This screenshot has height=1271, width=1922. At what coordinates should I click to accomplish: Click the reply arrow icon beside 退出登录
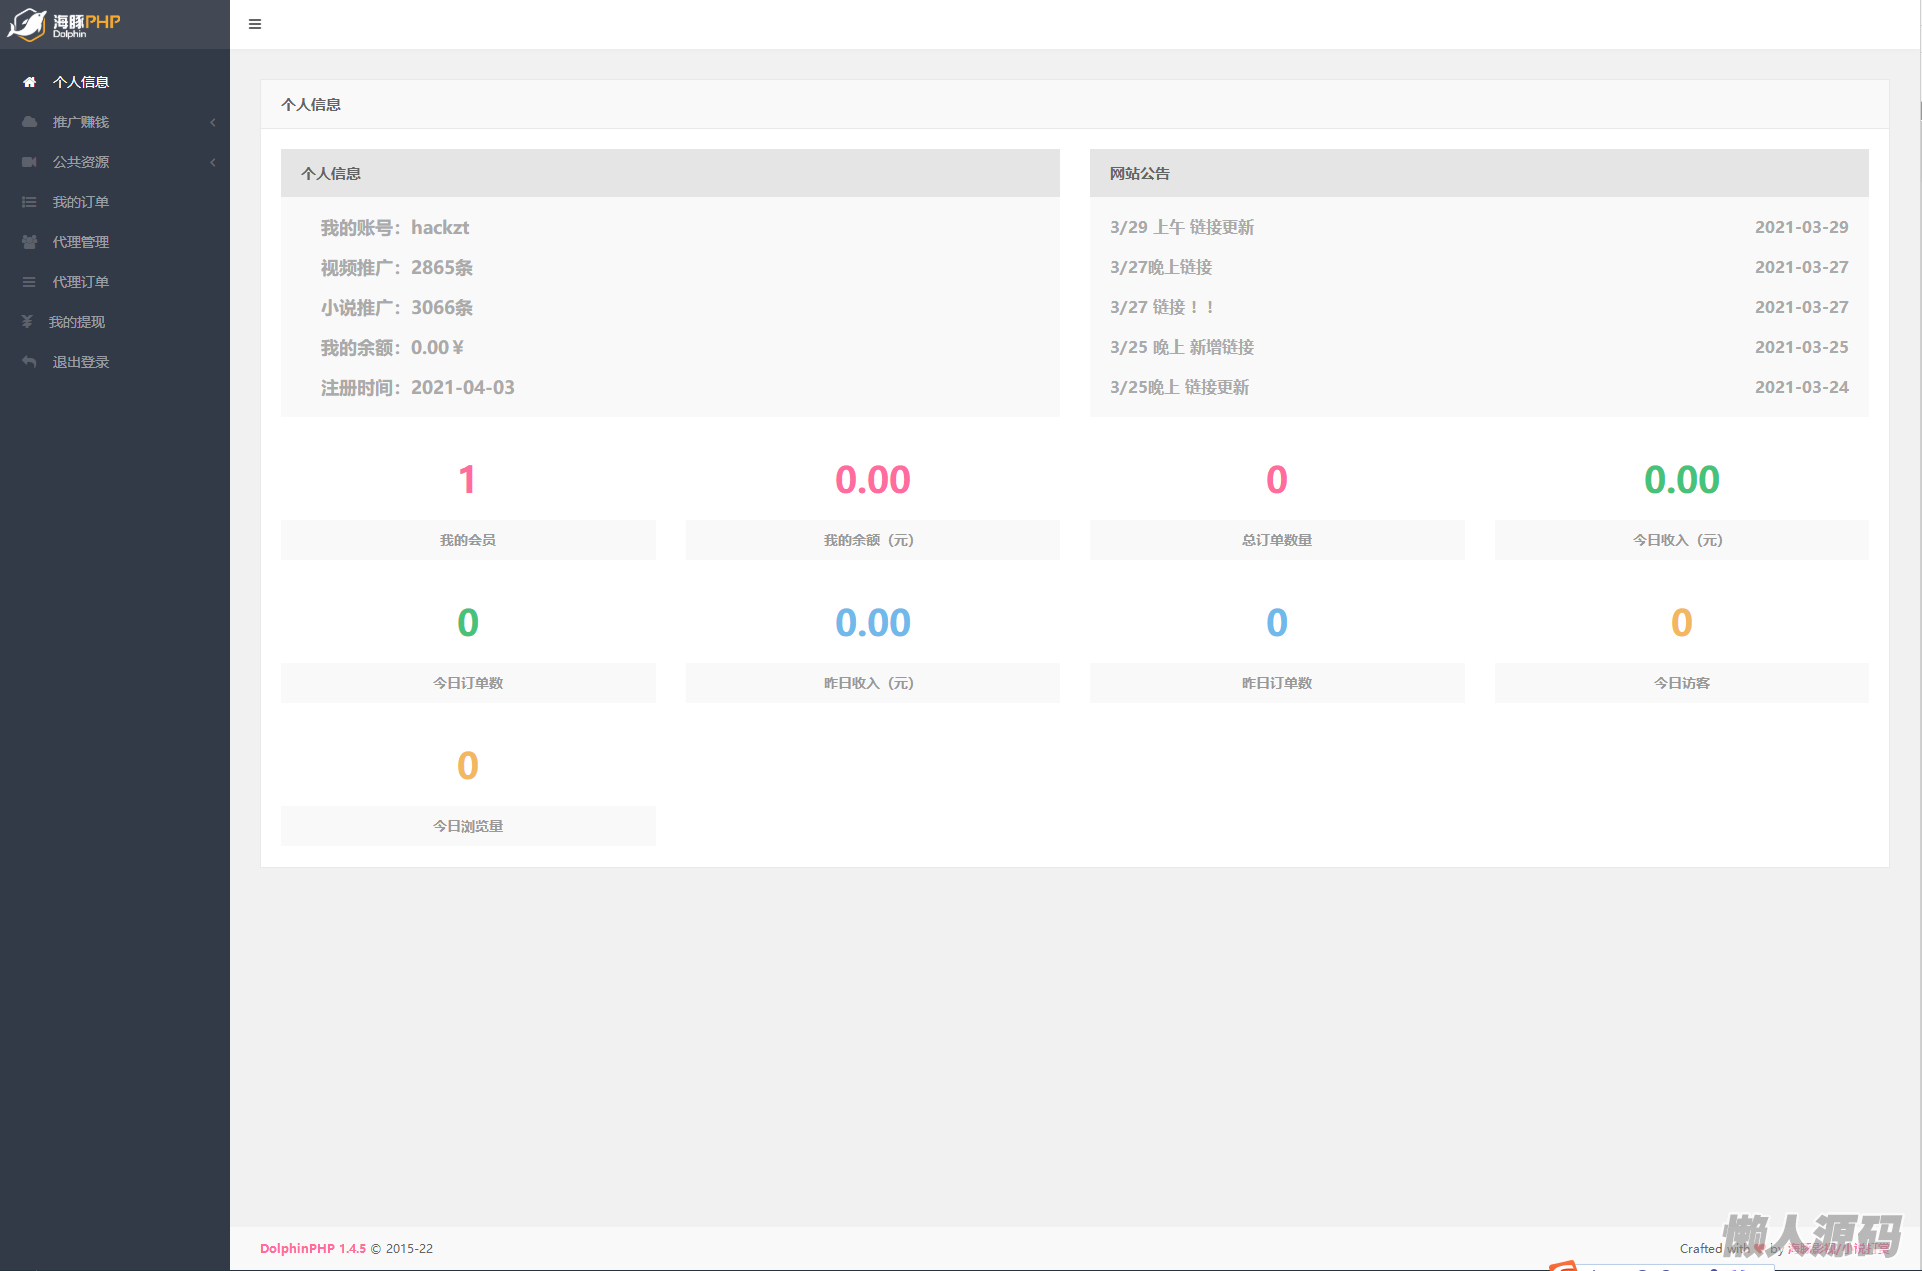coord(30,362)
